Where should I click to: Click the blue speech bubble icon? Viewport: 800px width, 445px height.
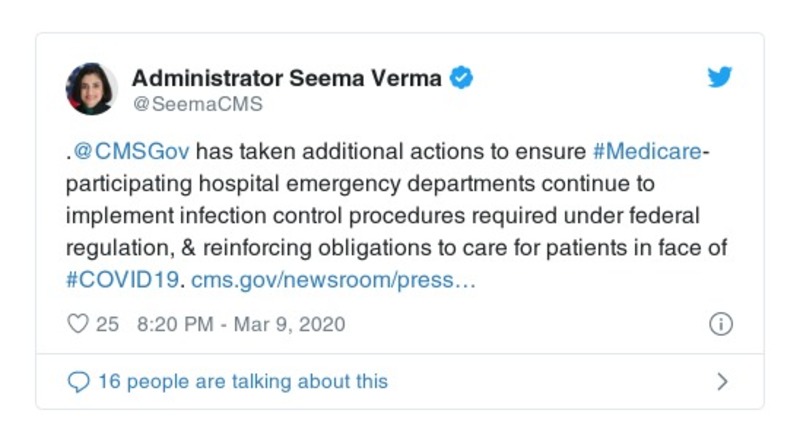pyautogui.click(x=78, y=381)
